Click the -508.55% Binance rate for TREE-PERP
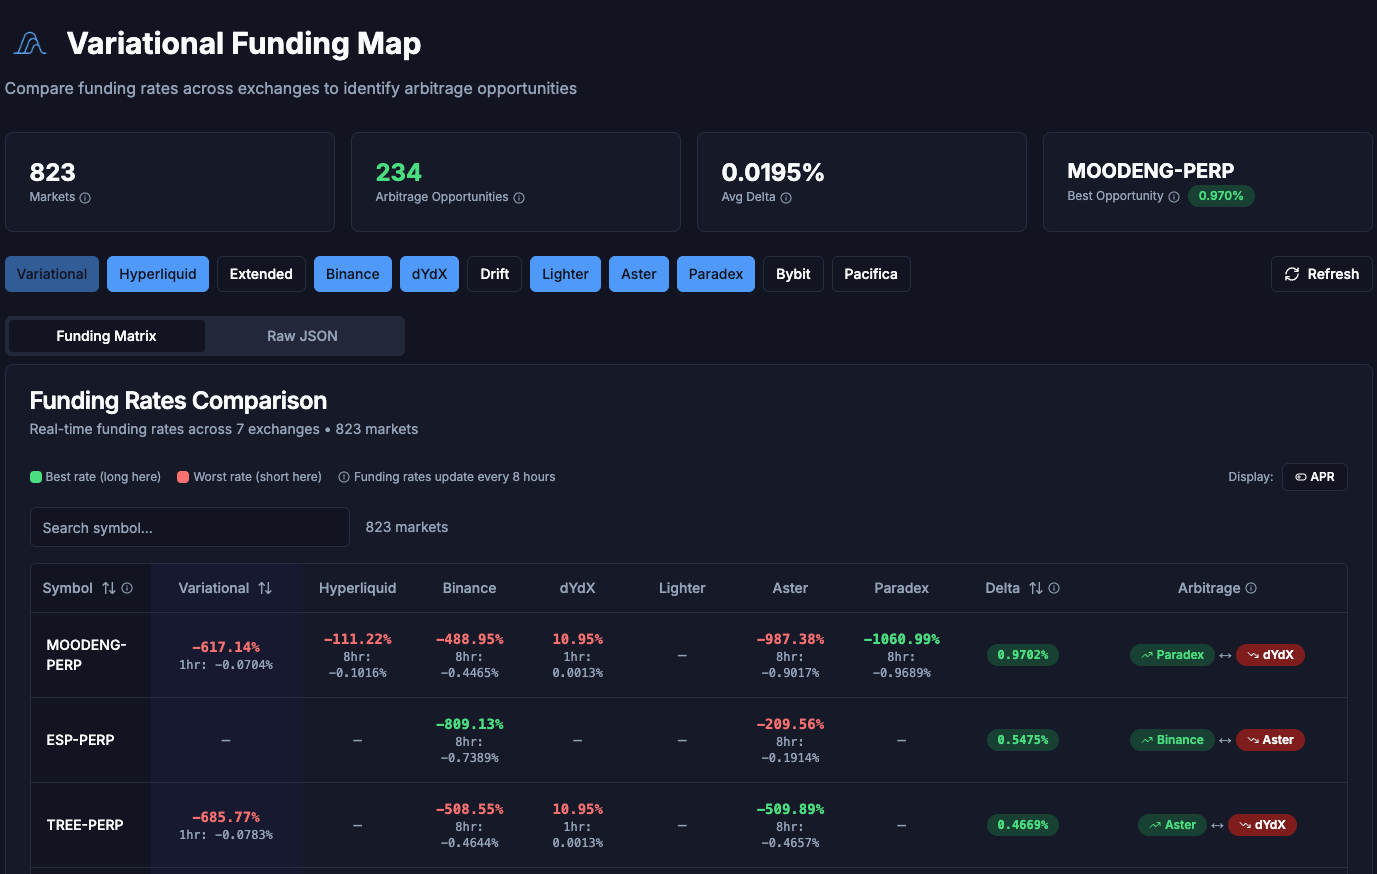Screen dimensions: 1377x874 tap(470, 809)
